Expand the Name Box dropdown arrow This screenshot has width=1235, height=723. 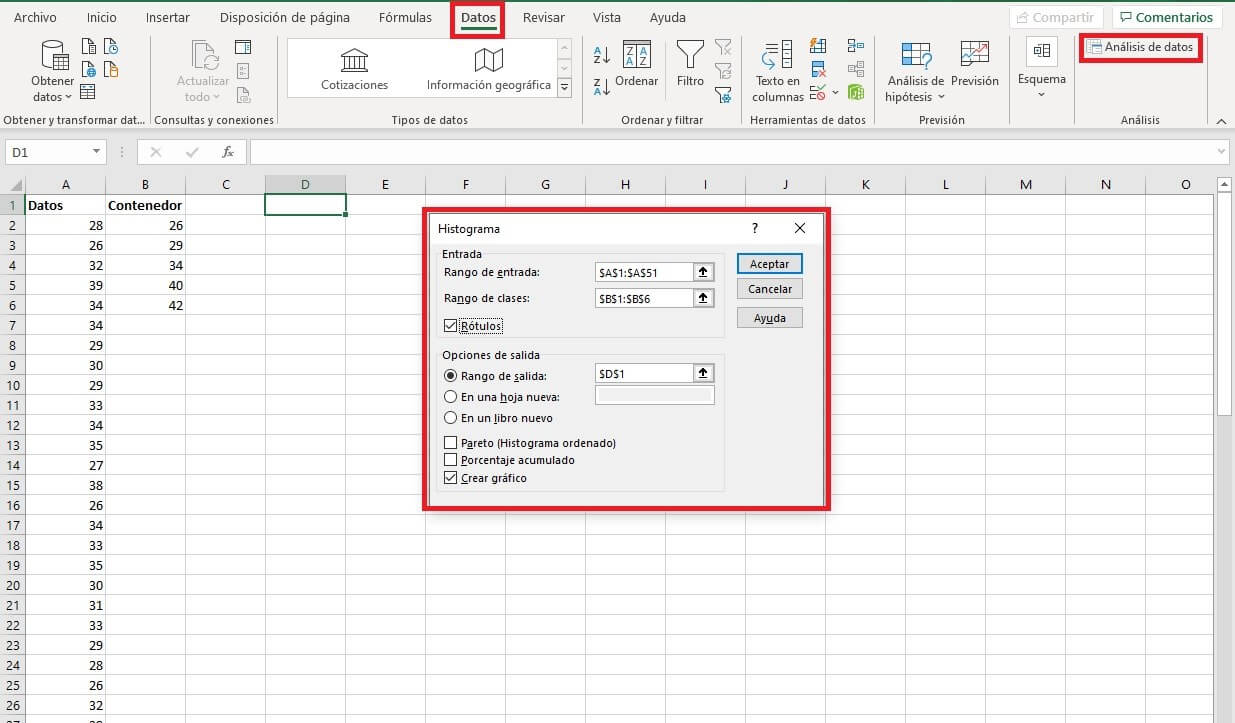tap(97, 152)
